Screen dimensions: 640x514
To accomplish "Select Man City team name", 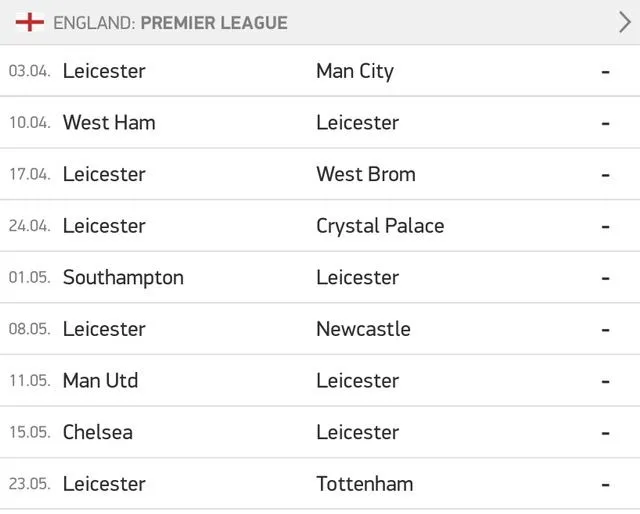I will (355, 71).
